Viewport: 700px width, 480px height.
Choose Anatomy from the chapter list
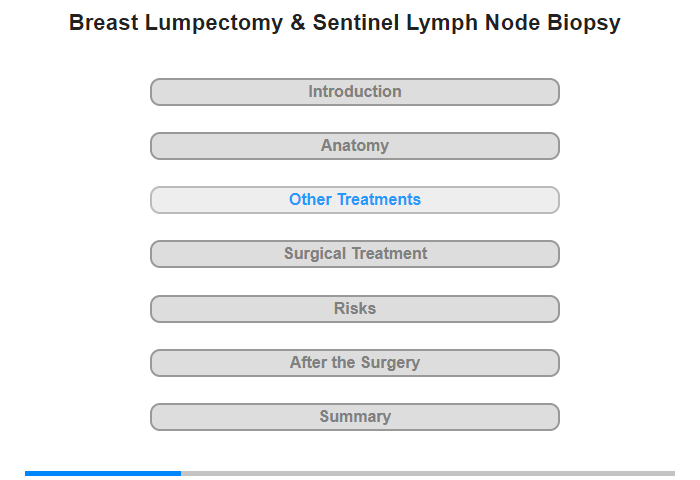[x=354, y=146]
